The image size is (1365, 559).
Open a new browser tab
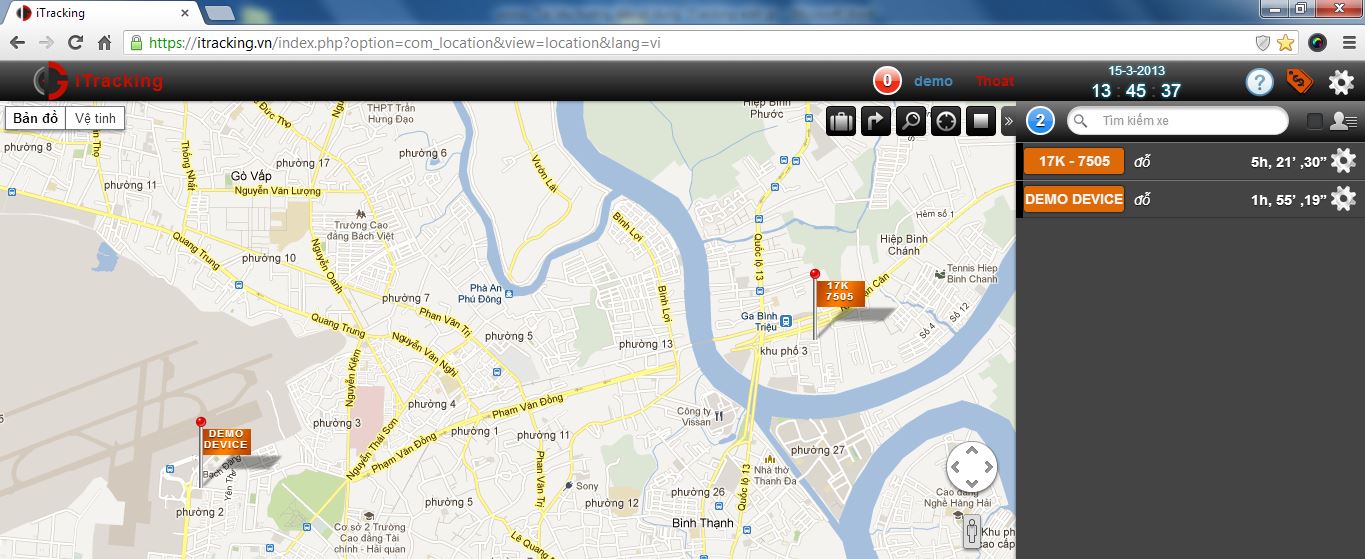220,13
